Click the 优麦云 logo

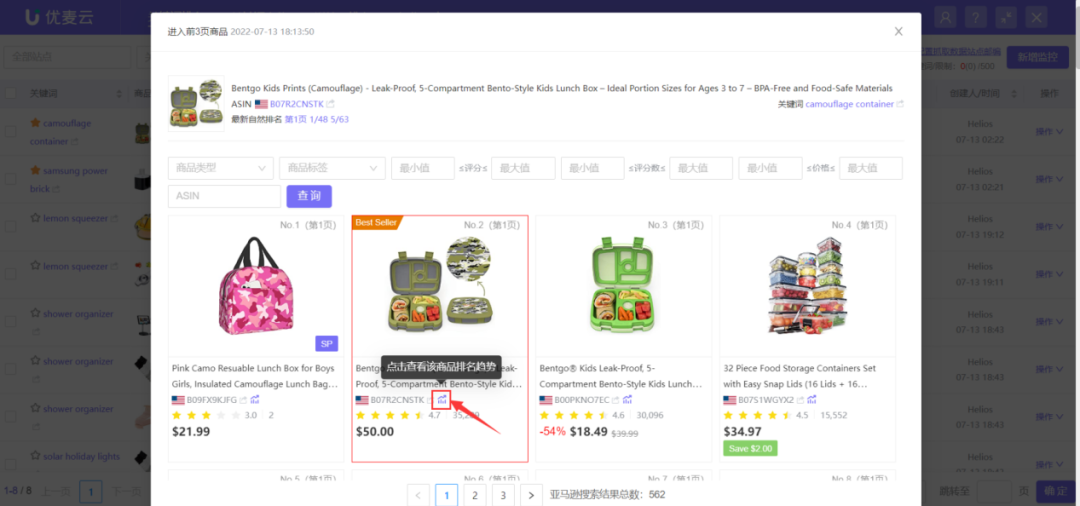pos(59,17)
